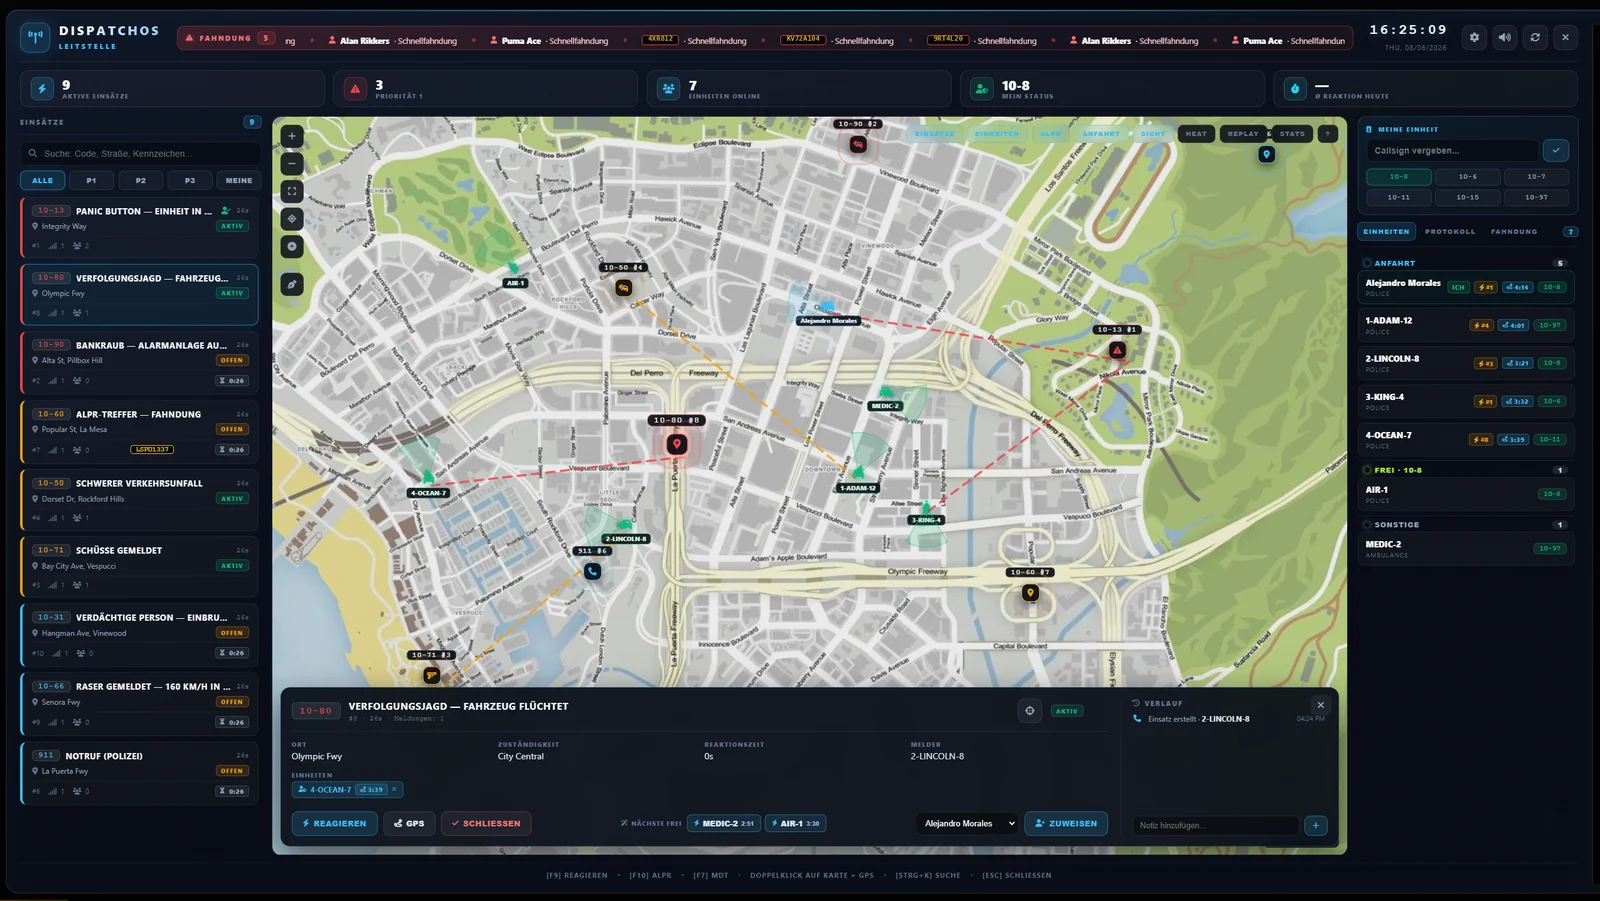
Task: Set my status to 10-97
Action: [1536, 197]
